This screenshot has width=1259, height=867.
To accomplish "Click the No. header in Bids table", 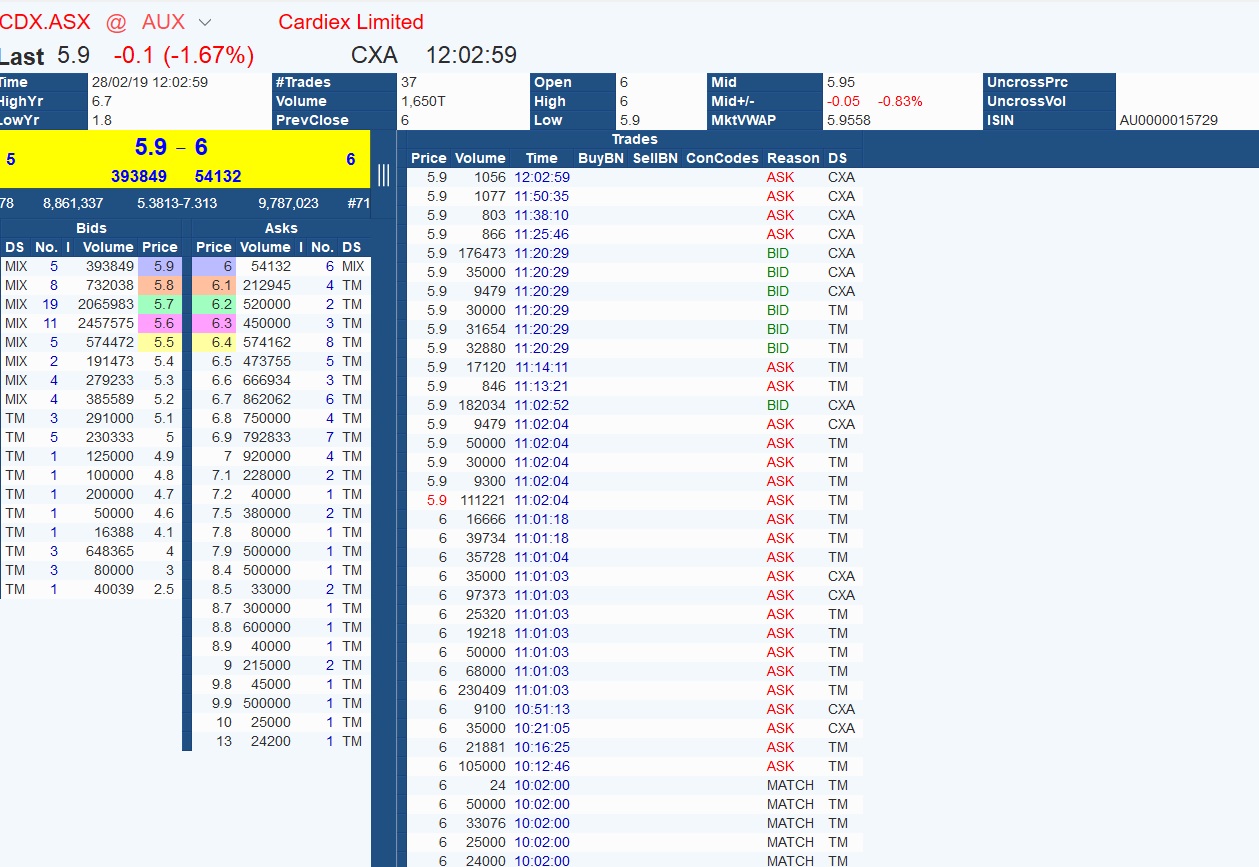I will 46,247.
